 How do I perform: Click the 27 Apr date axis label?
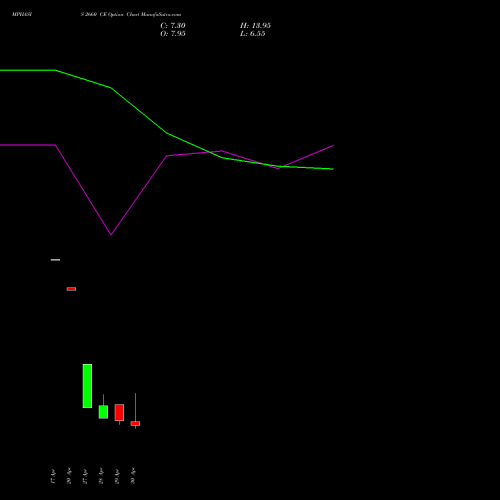[x=85, y=476]
